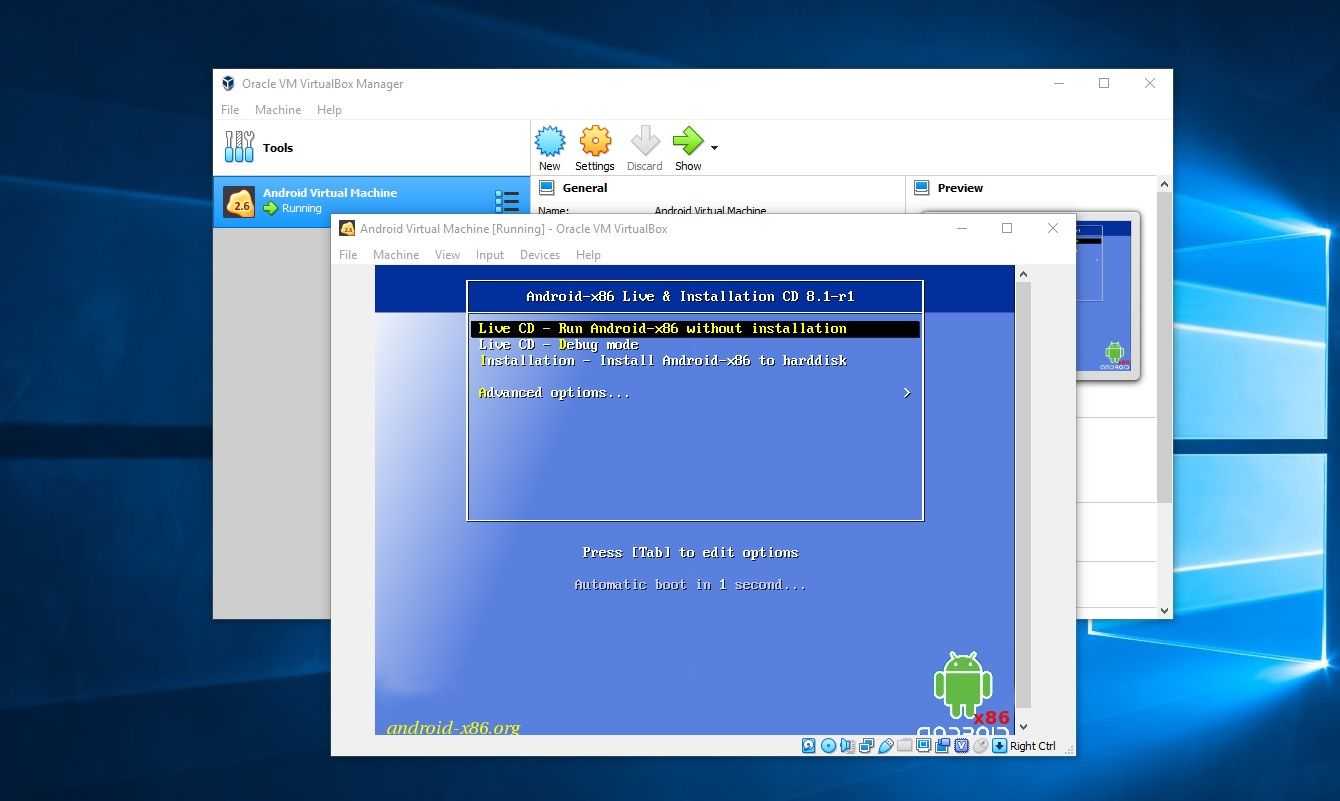Select the Tools entry in VirtualBox Manager
This screenshot has width=1340, height=801.
click(371, 147)
